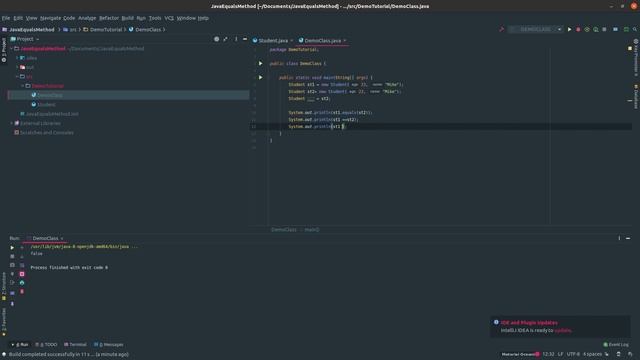Open Run panel options vertical dots icon
This screenshot has width=640, height=360.
619,238
